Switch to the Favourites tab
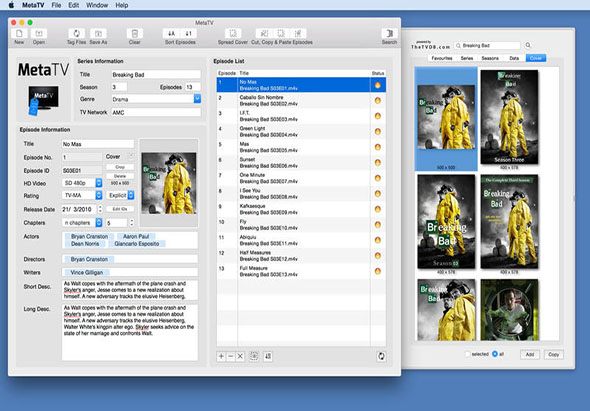 pyautogui.click(x=442, y=58)
